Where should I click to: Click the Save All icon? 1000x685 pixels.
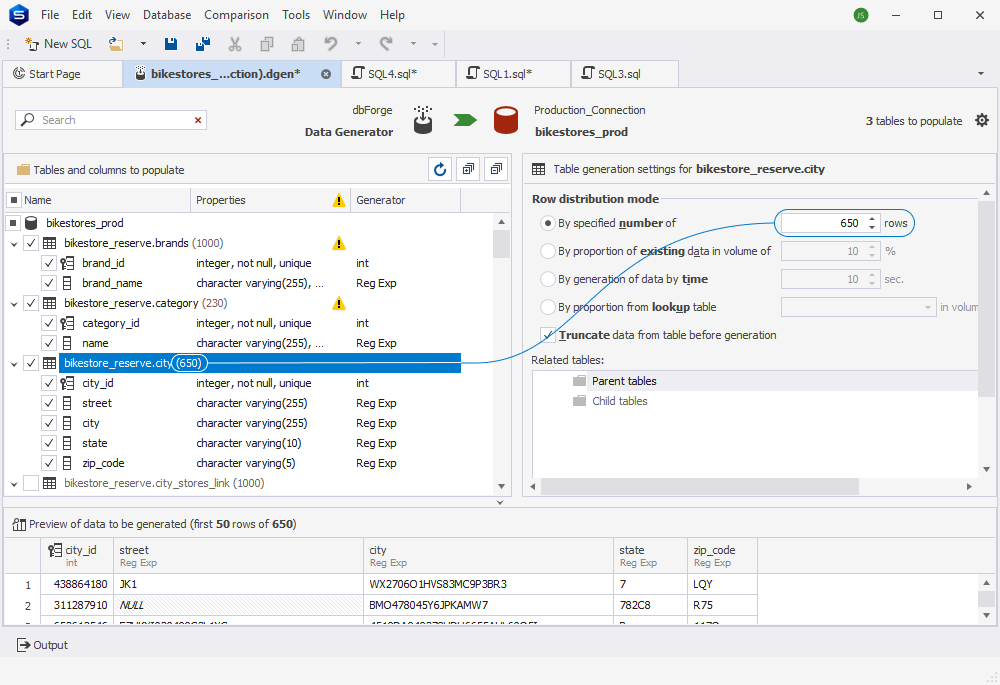[x=203, y=44]
